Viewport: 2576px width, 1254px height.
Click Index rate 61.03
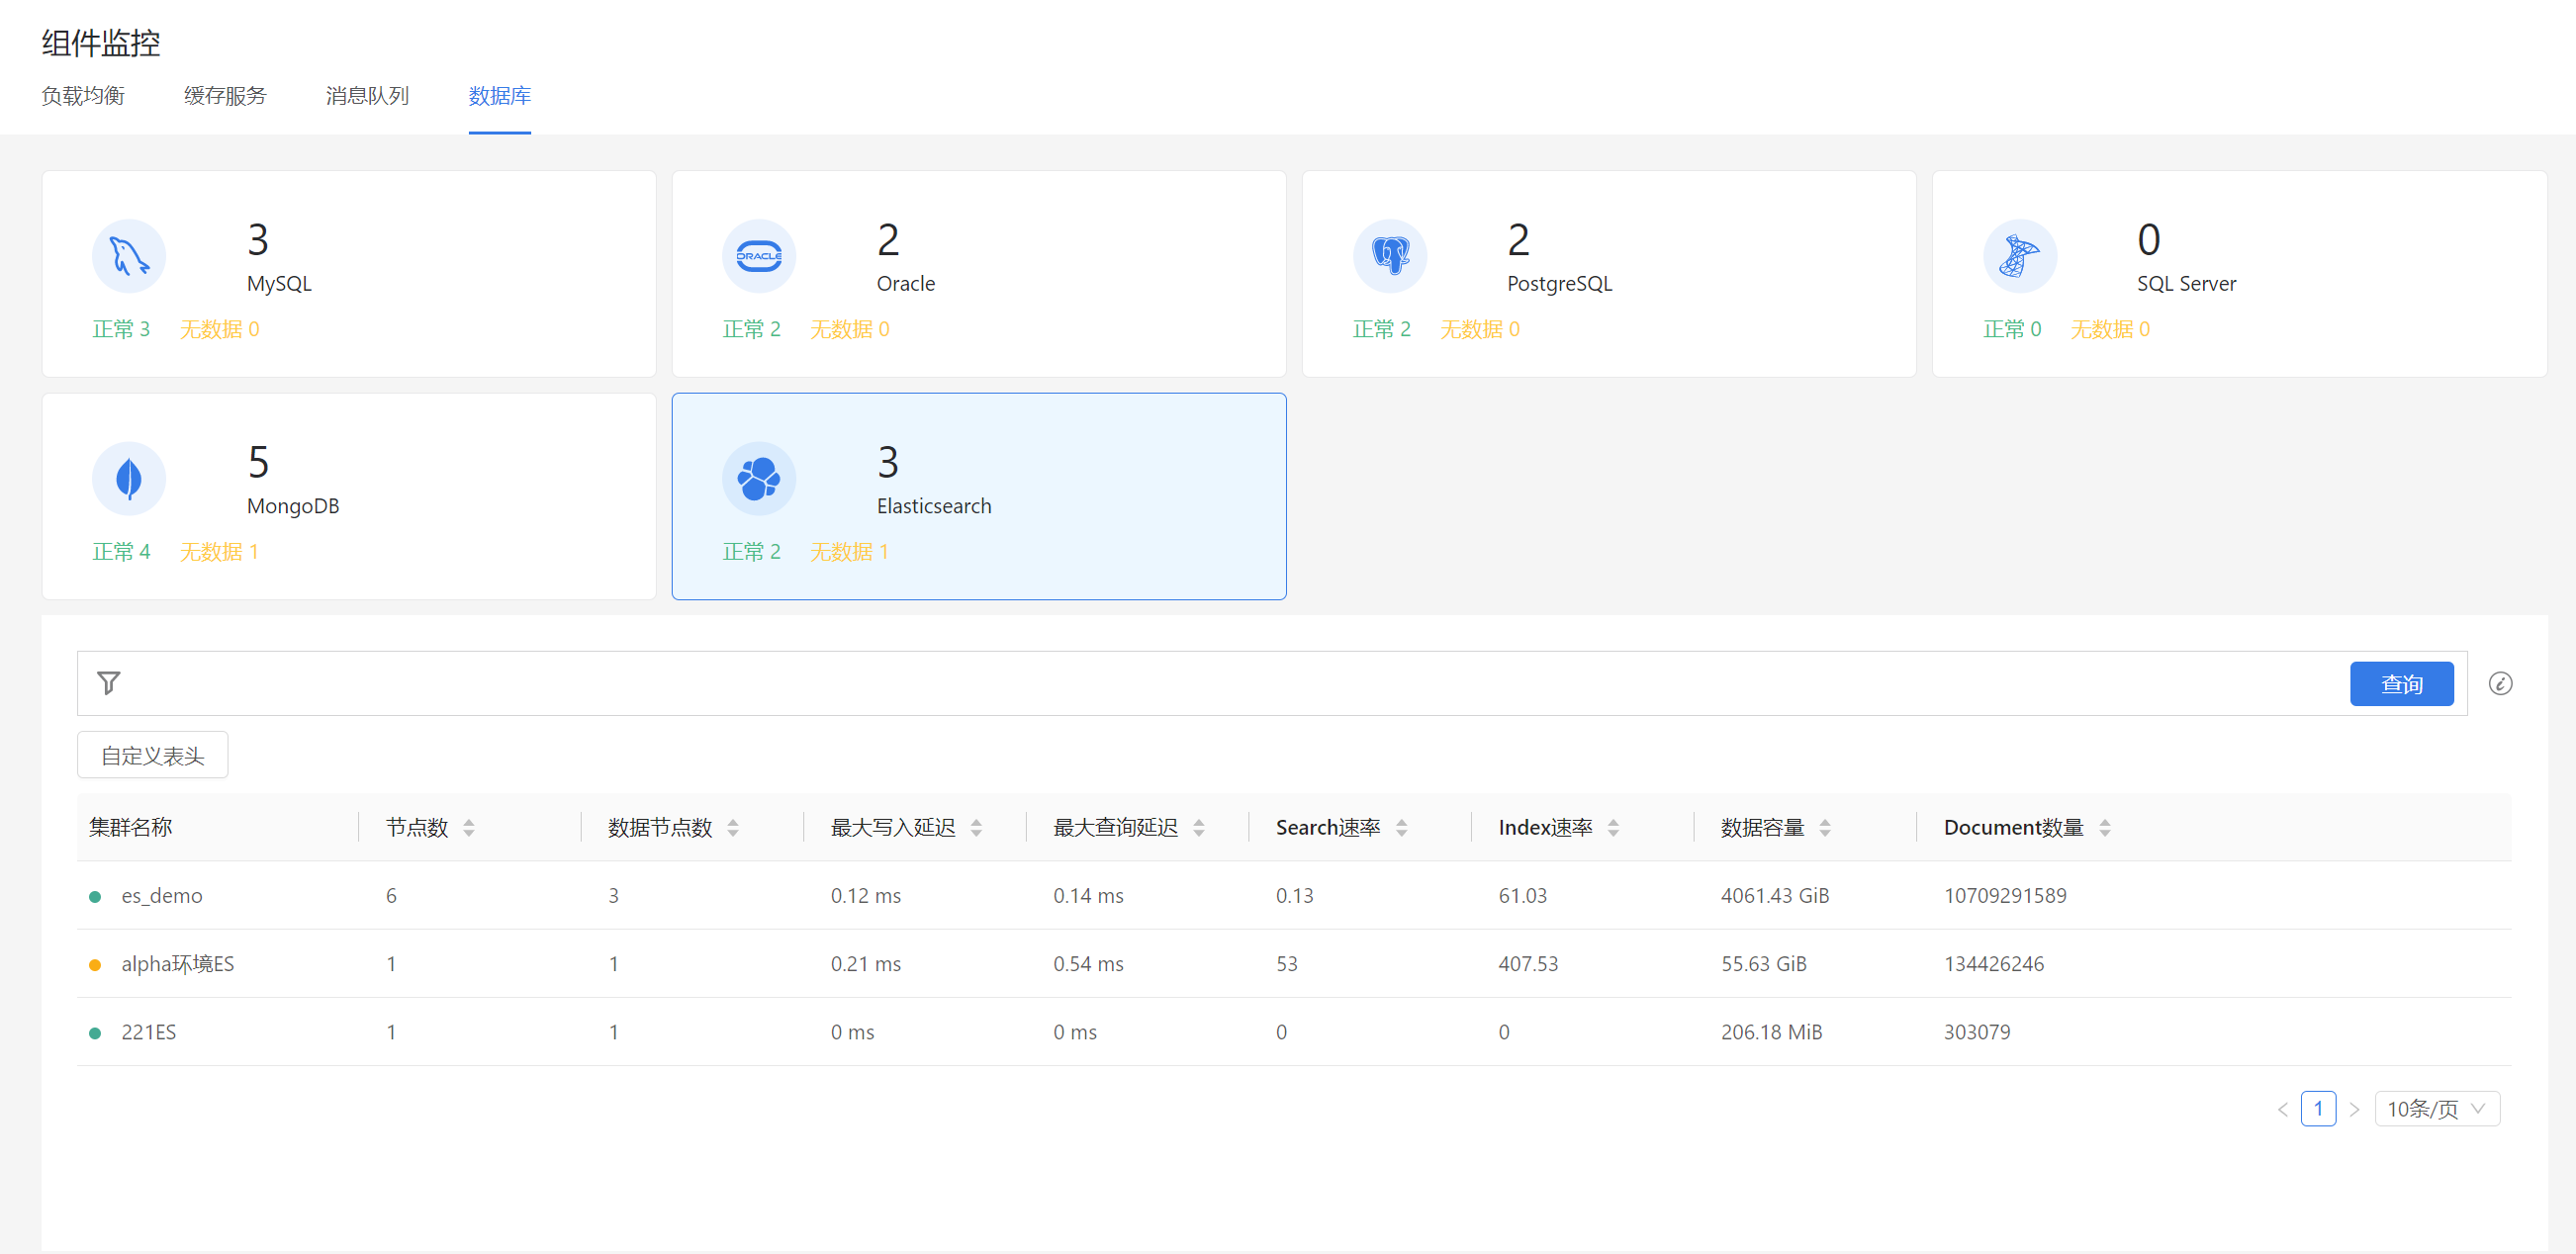pos(1522,895)
